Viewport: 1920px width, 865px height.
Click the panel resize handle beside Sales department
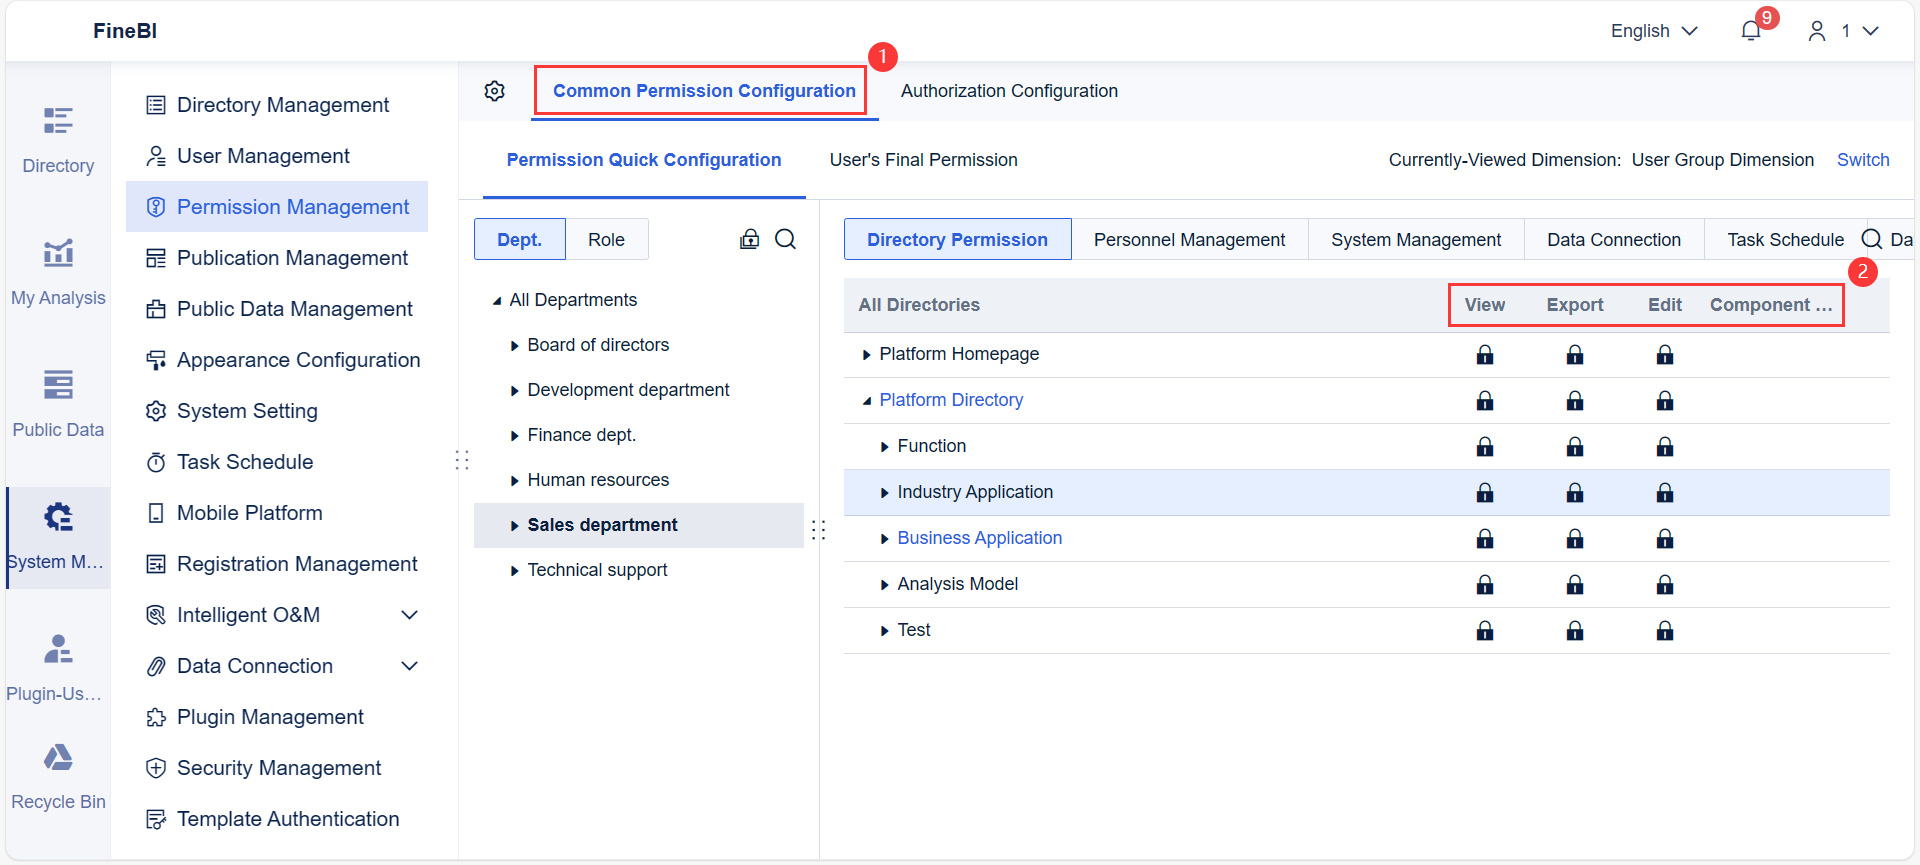coord(819,530)
